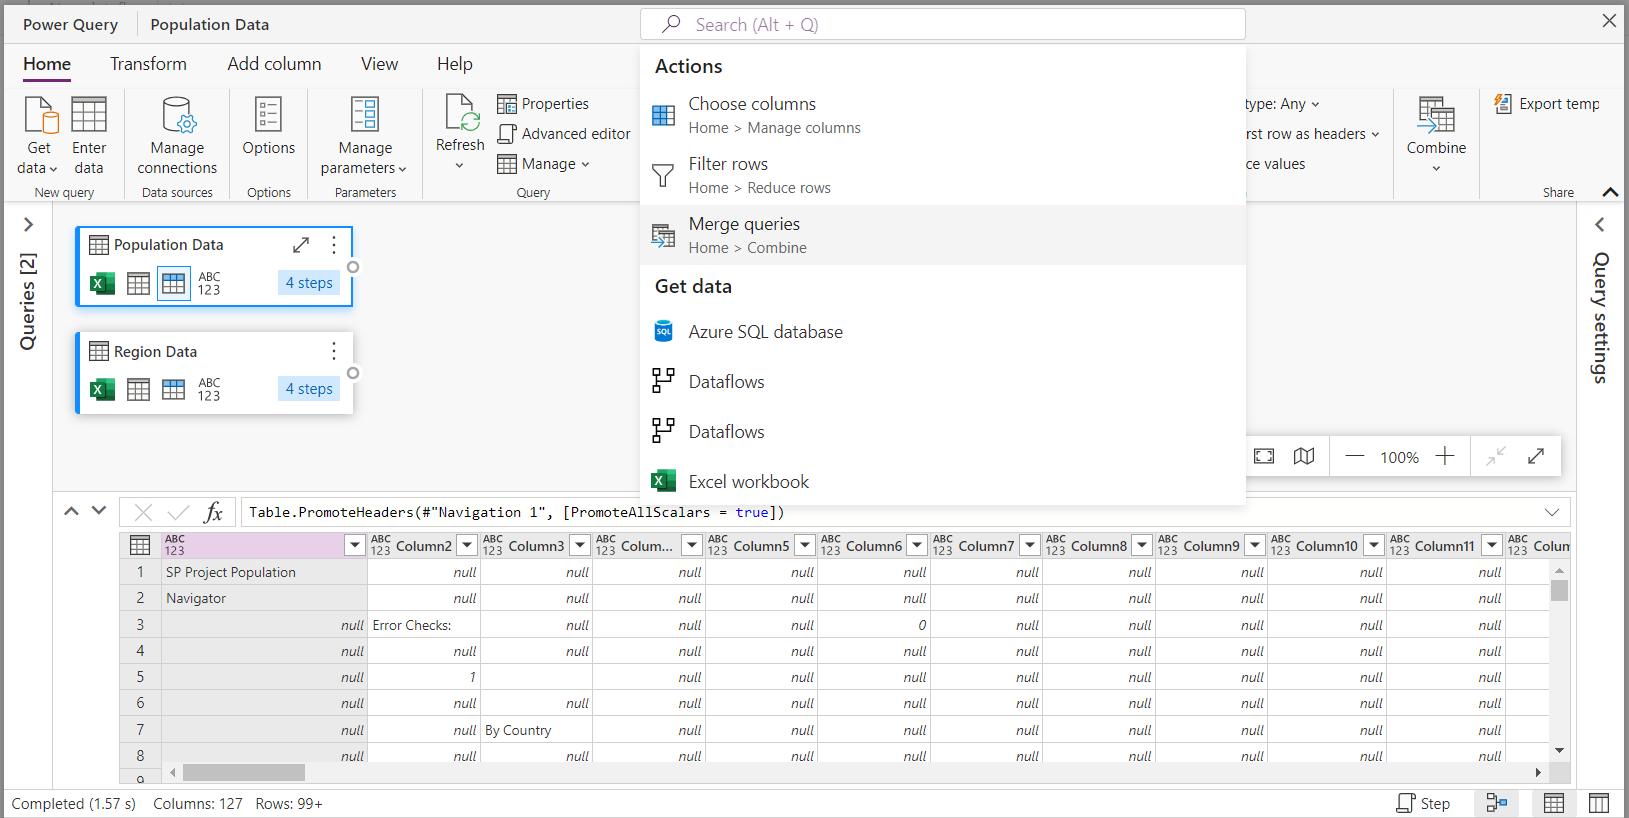Switch to schema view in status bar

click(x=1599, y=803)
